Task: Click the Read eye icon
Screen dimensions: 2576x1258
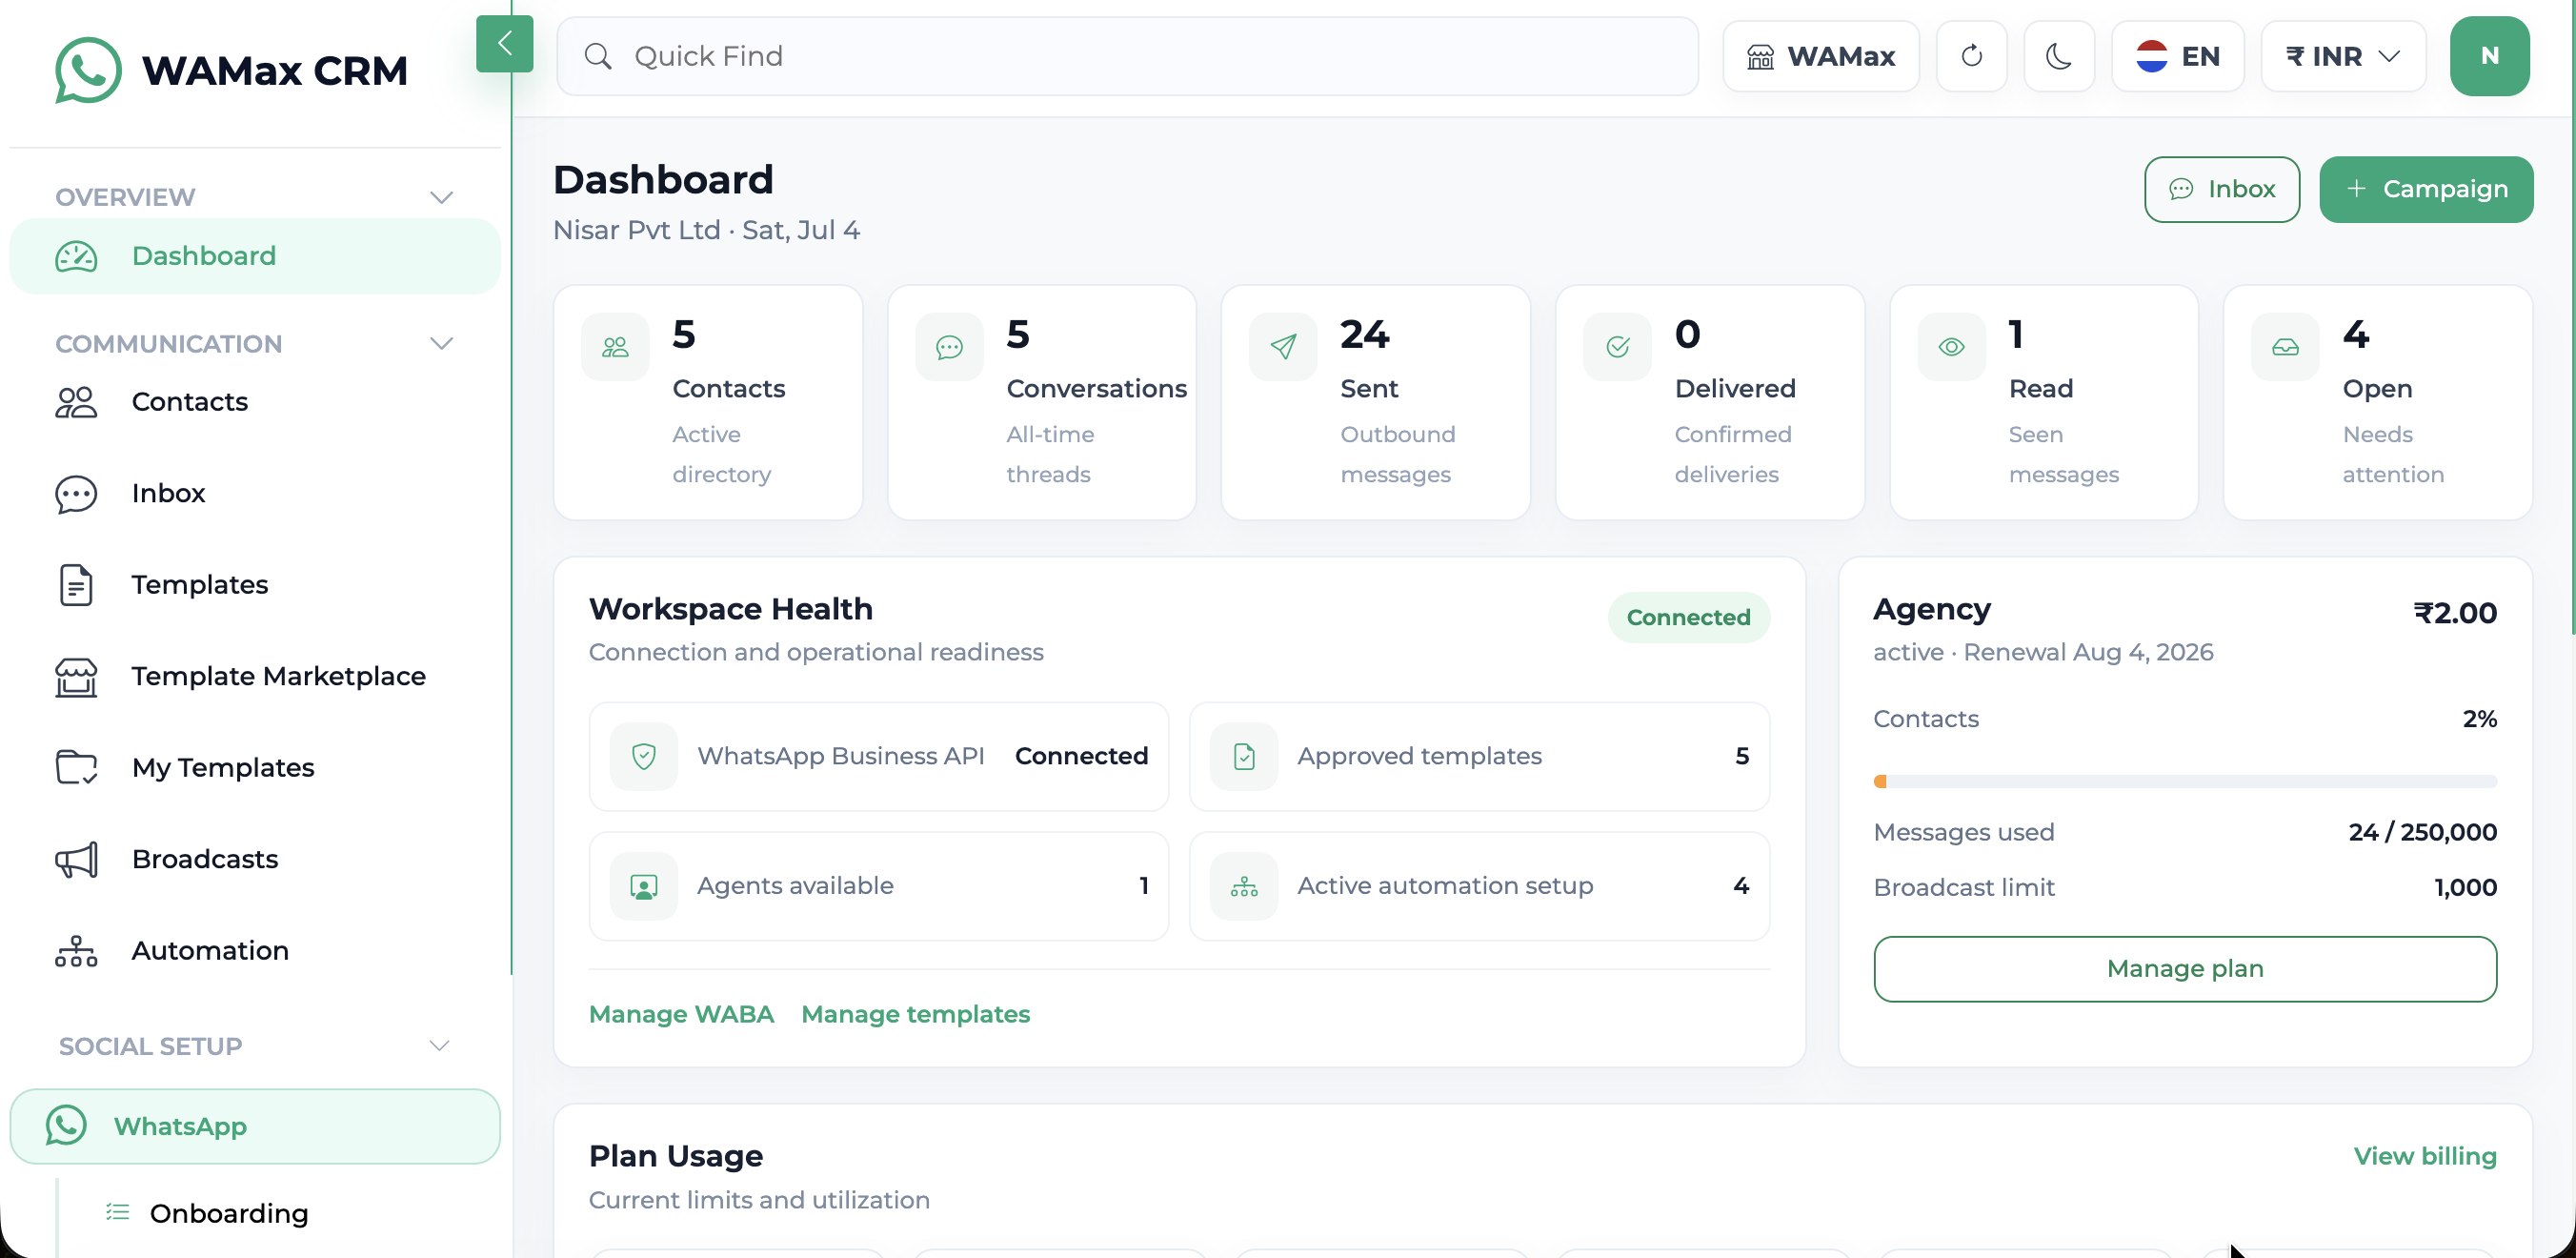Action: (1951, 347)
